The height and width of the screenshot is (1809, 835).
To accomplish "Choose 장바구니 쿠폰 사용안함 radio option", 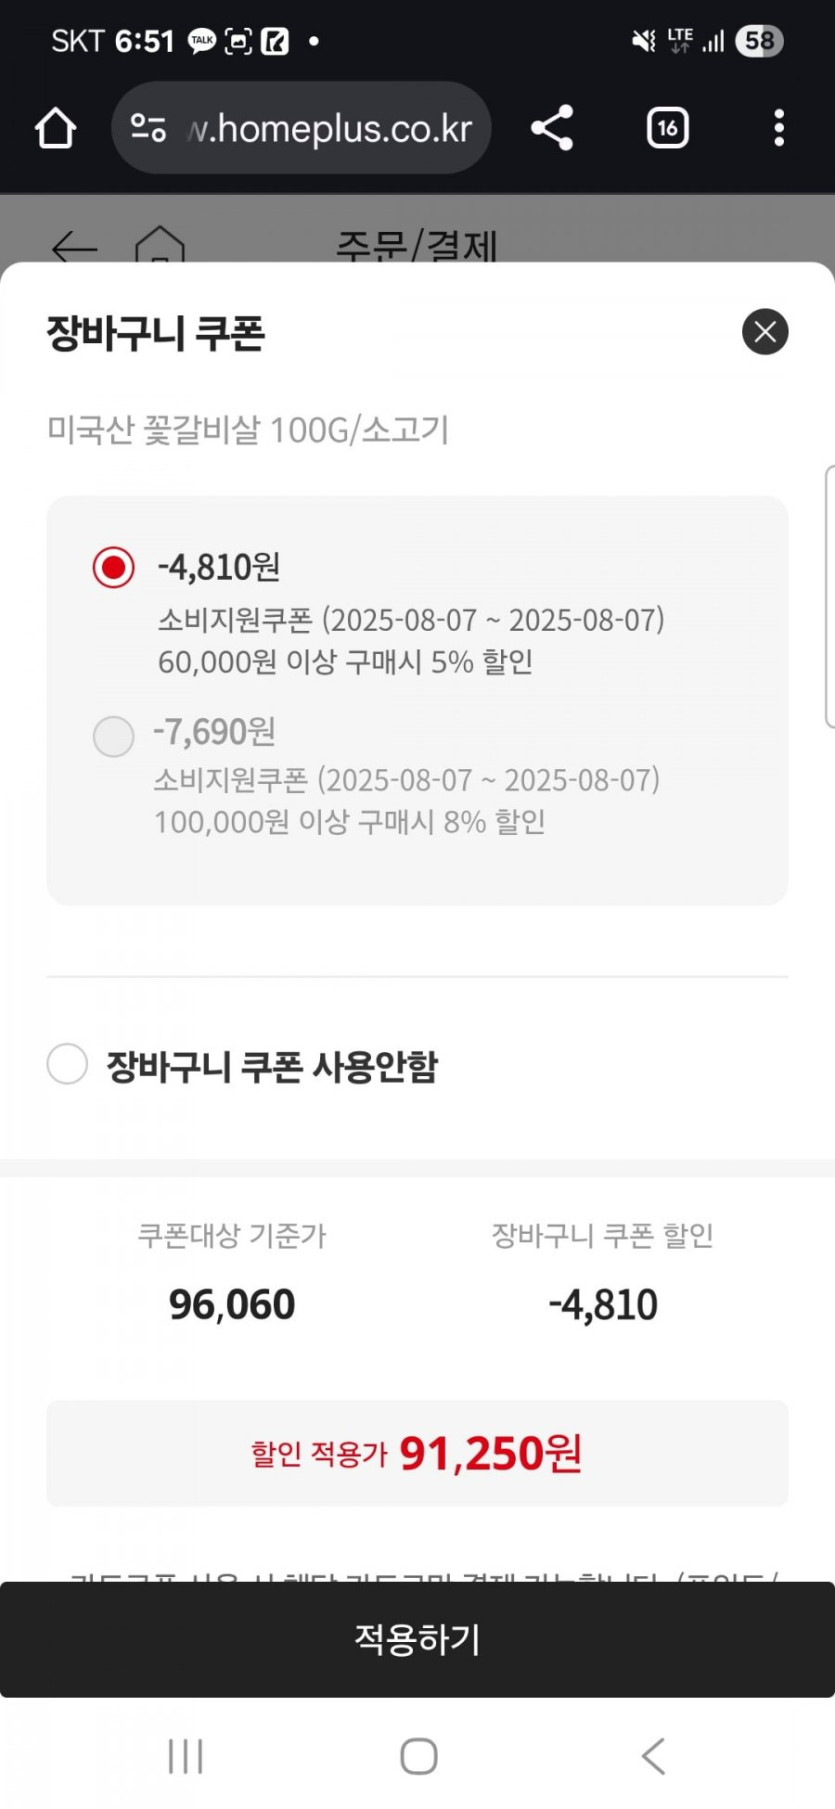I will coord(67,1064).
